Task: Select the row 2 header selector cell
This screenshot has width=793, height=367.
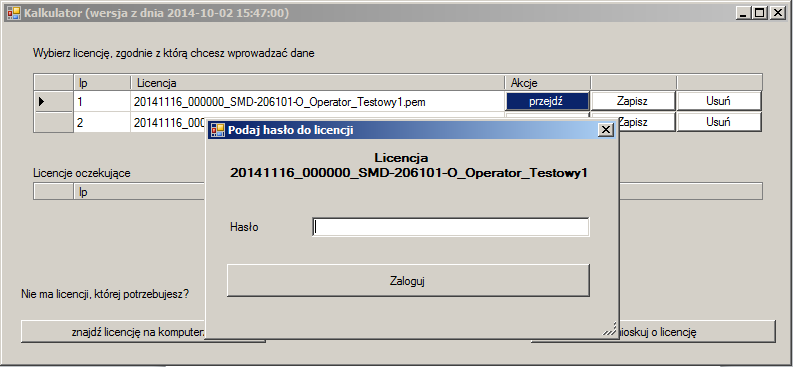Action: (x=54, y=122)
